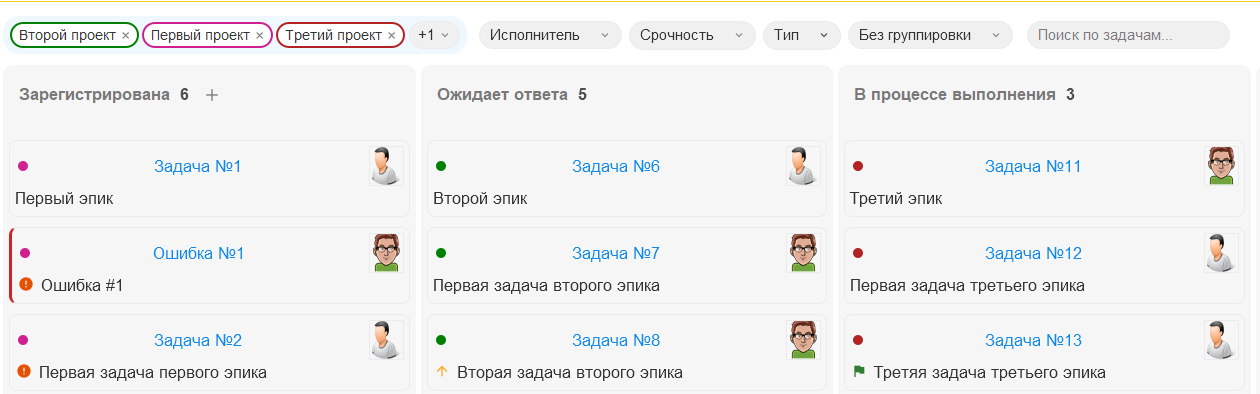Click the assignee avatar on Задача №12
This screenshot has width=1260, height=394.
1221,253
